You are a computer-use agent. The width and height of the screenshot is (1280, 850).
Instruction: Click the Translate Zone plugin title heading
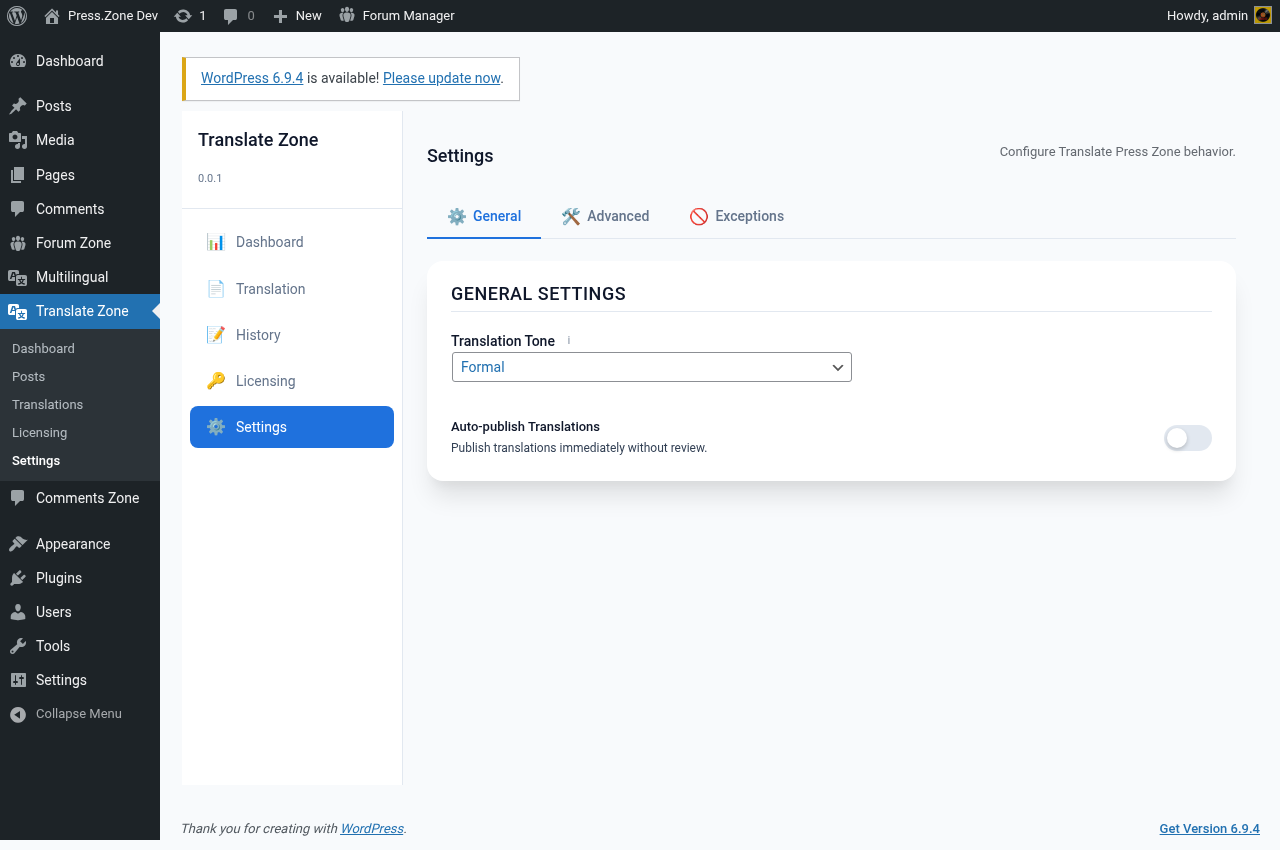click(258, 140)
